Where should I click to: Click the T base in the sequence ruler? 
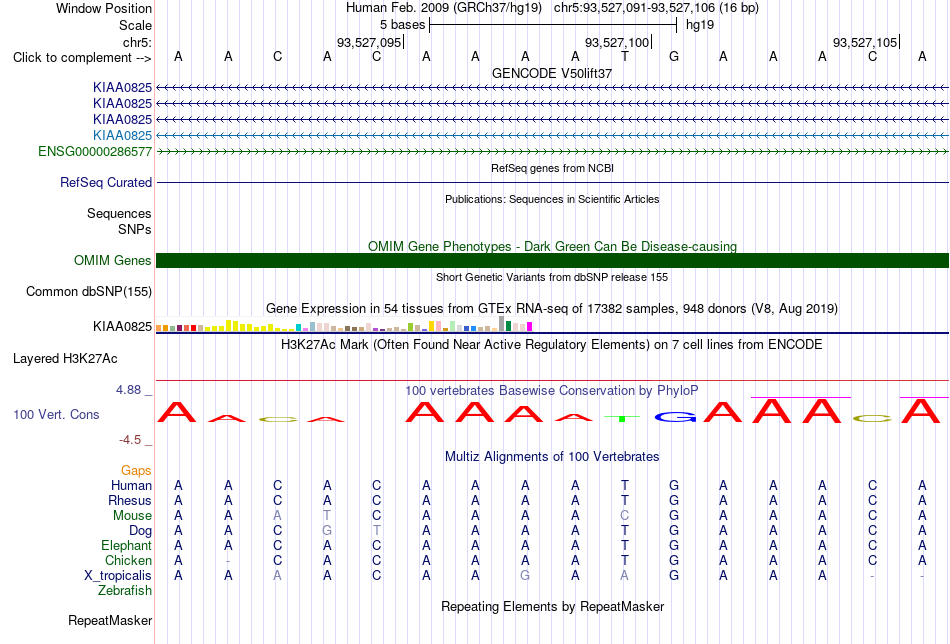pos(625,57)
